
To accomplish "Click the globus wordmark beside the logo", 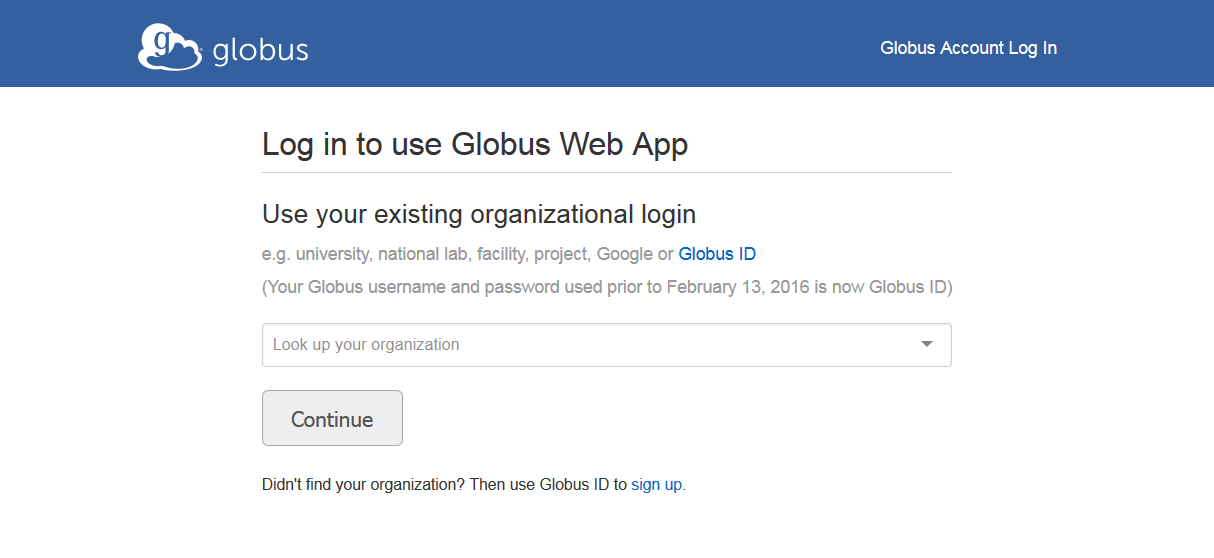I will coord(260,50).
